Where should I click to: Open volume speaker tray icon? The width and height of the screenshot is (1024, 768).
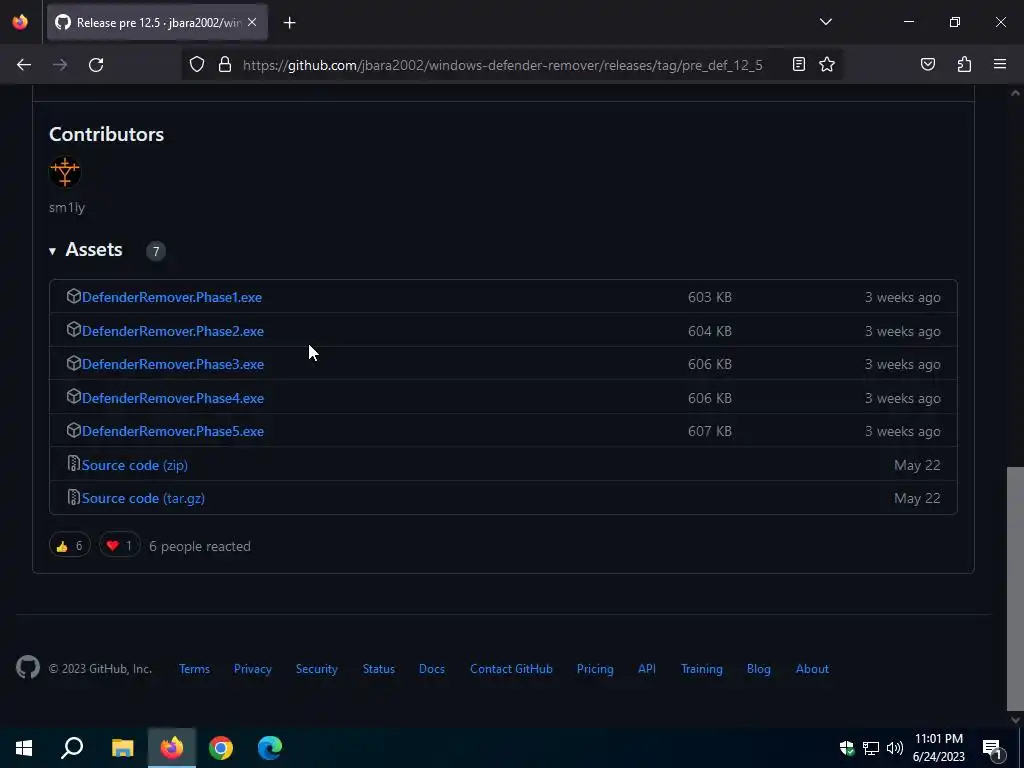pyautogui.click(x=895, y=748)
